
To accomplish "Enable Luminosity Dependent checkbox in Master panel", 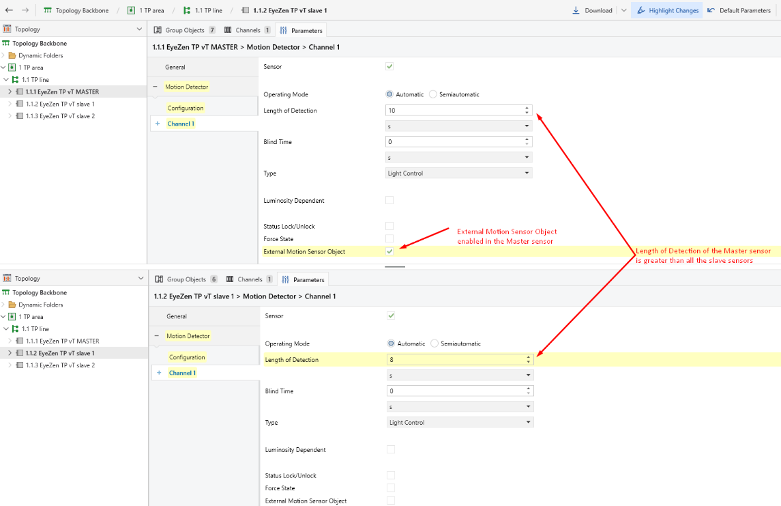I will [389, 201].
